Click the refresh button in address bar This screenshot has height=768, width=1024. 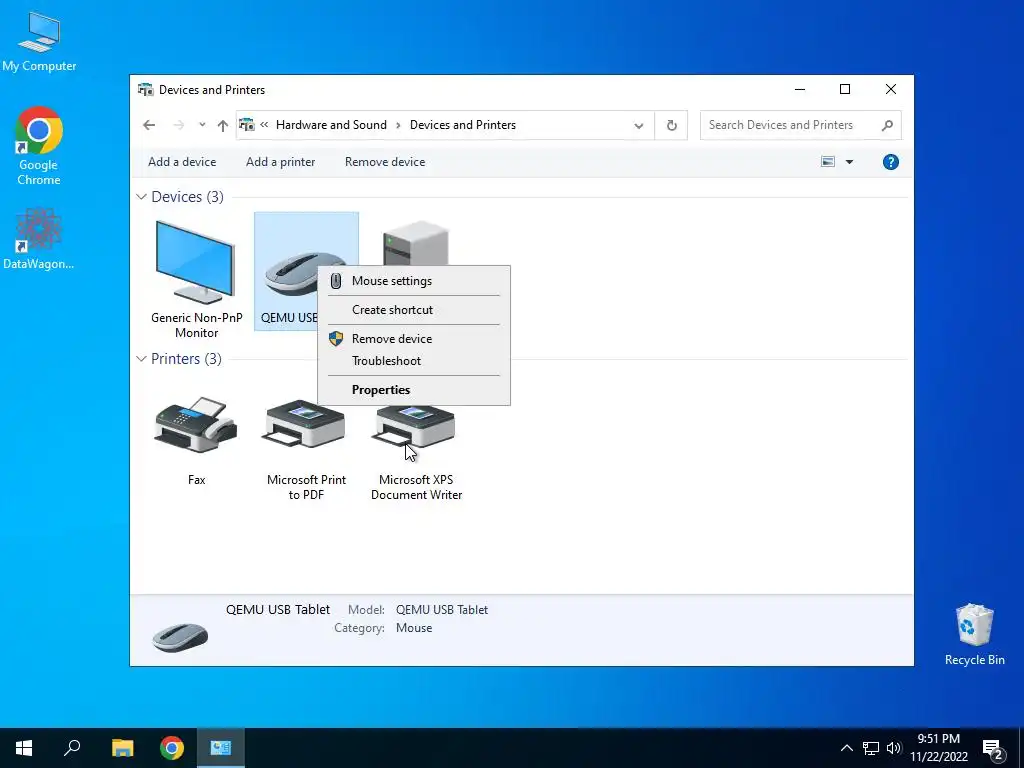pos(671,125)
